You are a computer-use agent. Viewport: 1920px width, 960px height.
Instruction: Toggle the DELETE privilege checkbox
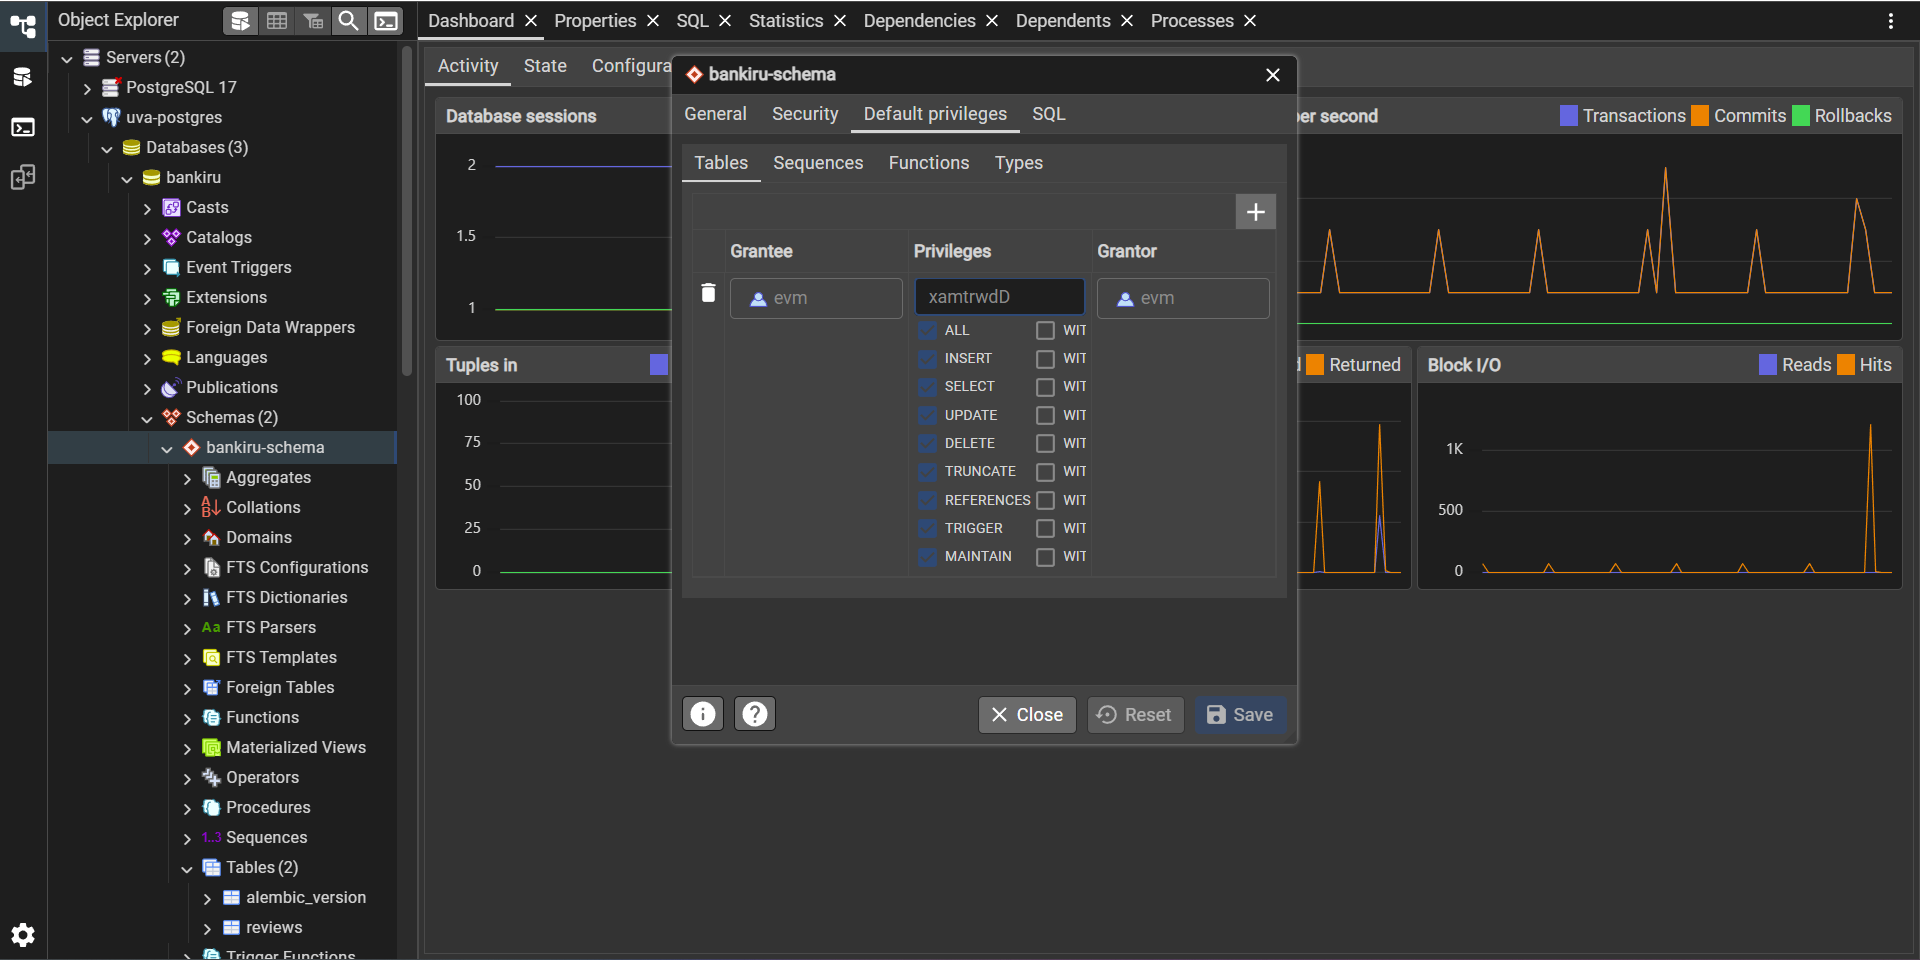(928, 444)
